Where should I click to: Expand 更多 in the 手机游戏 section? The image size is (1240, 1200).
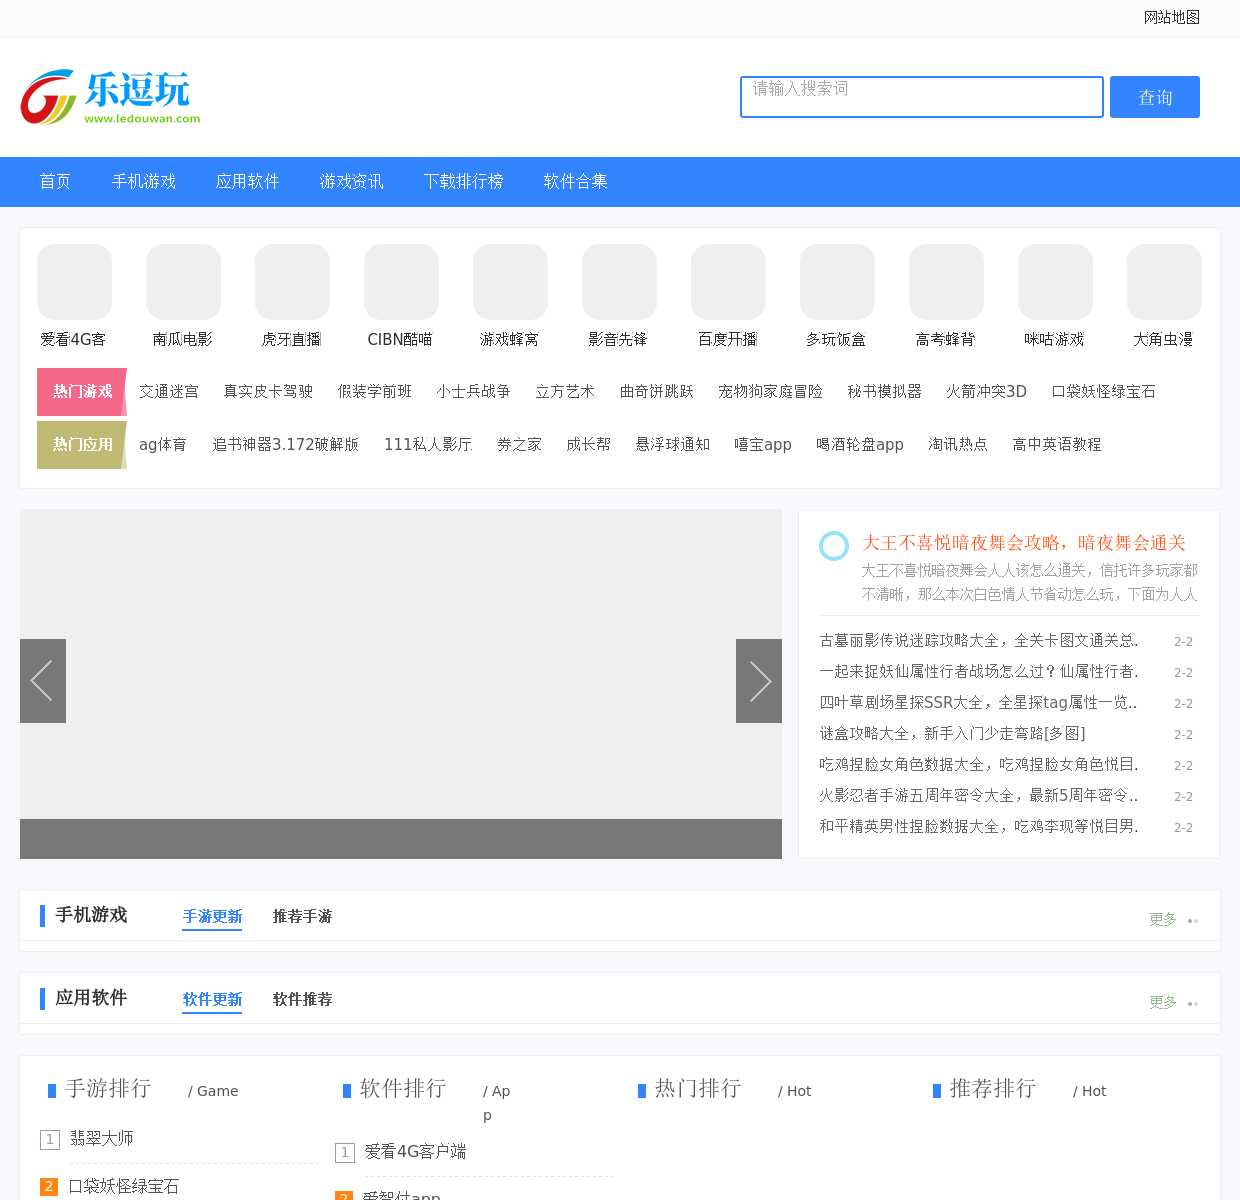pyautogui.click(x=1162, y=919)
